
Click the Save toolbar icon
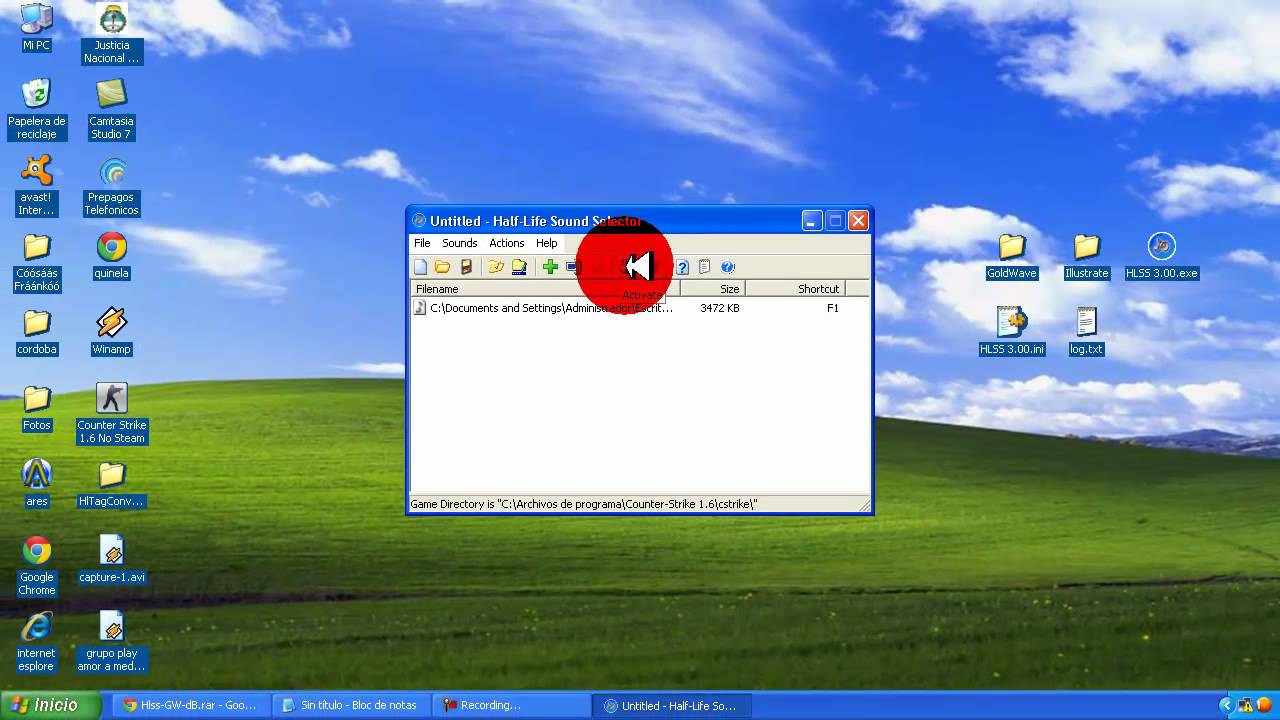(466, 267)
